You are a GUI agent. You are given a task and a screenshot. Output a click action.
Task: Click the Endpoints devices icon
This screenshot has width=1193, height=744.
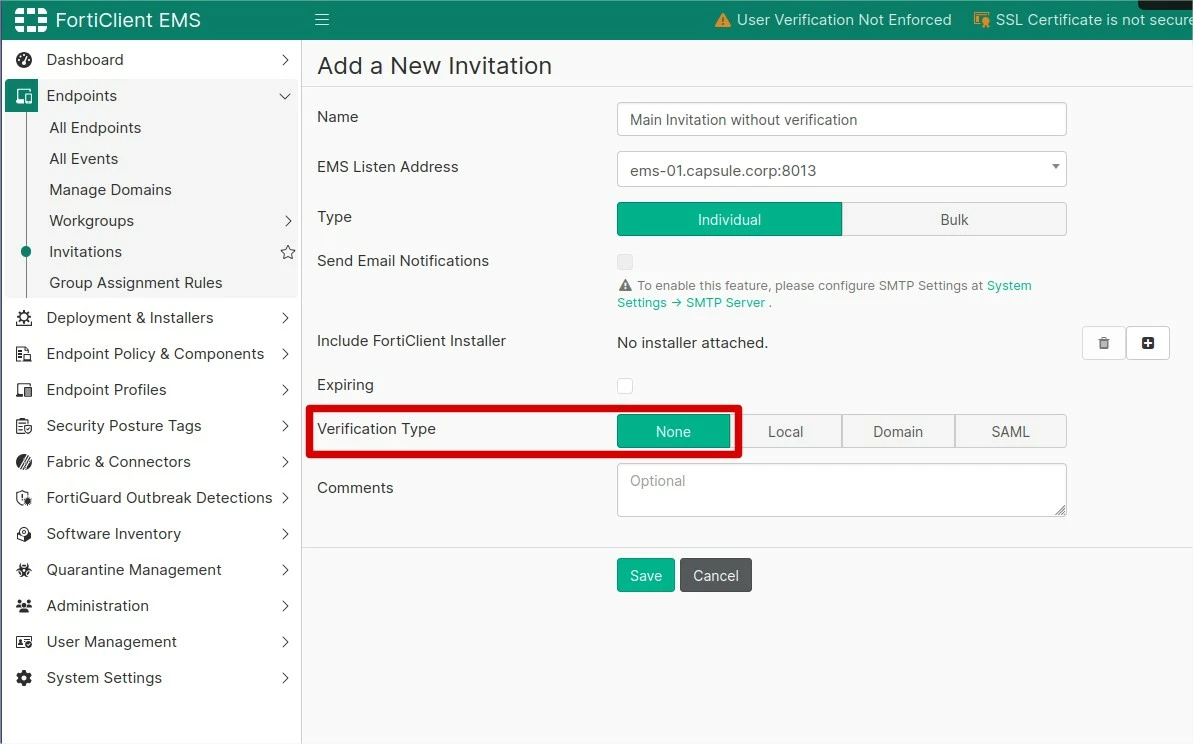tap(24, 96)
